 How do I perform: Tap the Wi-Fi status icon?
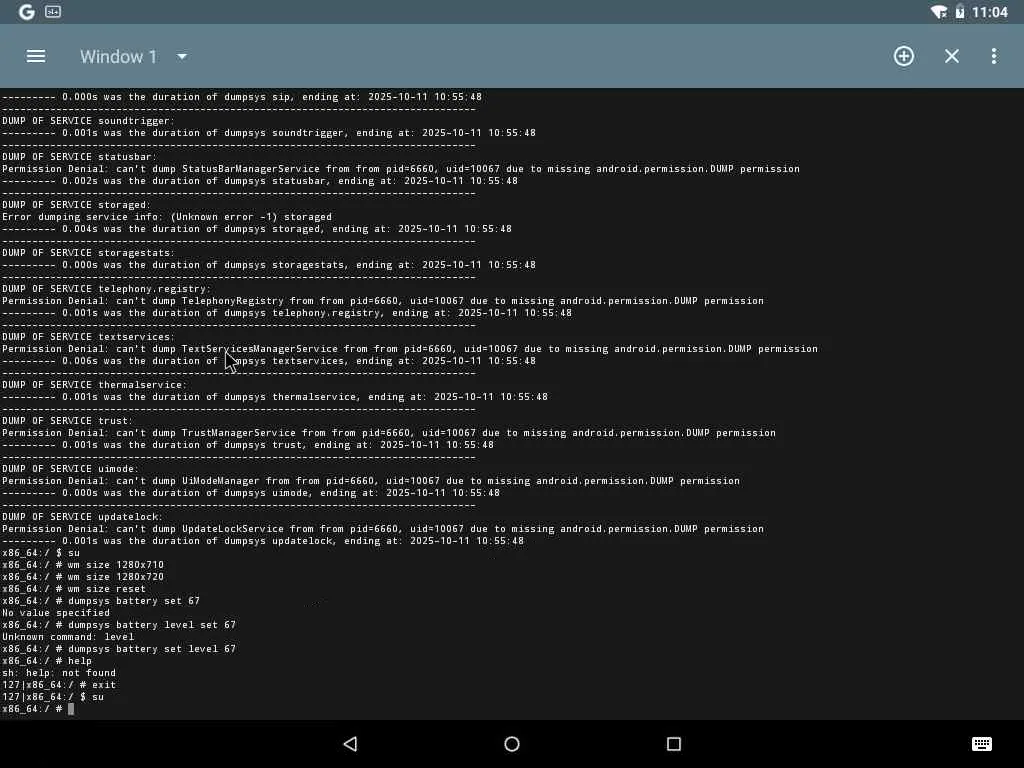coord(939,12)
